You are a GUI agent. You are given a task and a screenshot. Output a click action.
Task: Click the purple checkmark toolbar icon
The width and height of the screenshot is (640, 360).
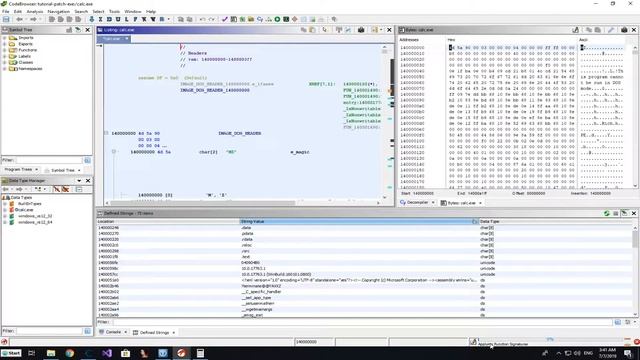(224, 19)
